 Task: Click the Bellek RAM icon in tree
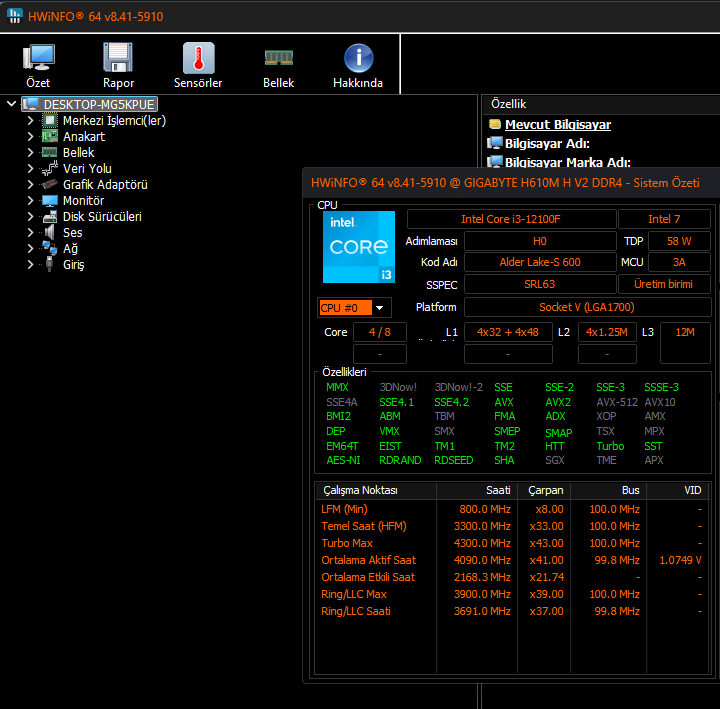coord(49,152)
